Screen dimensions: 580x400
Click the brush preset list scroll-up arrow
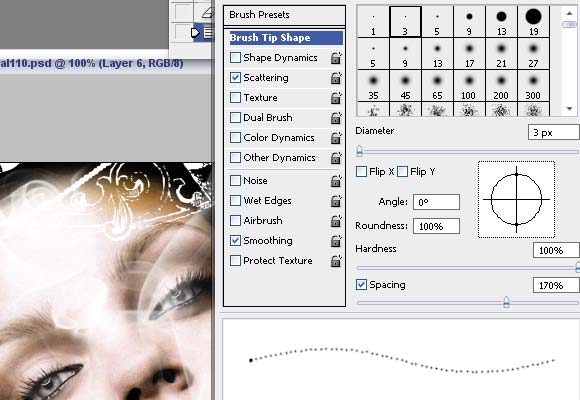click(x=569, y=13)
